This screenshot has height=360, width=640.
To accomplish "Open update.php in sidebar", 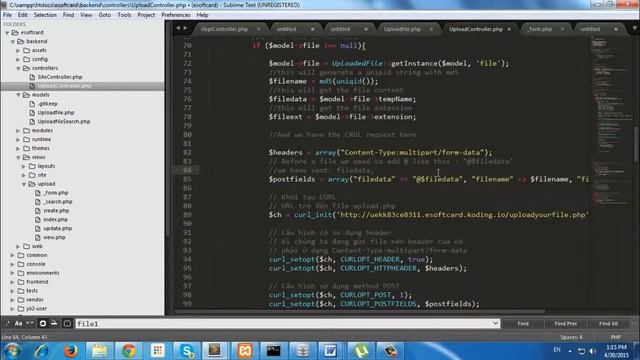I will (57, 229).
